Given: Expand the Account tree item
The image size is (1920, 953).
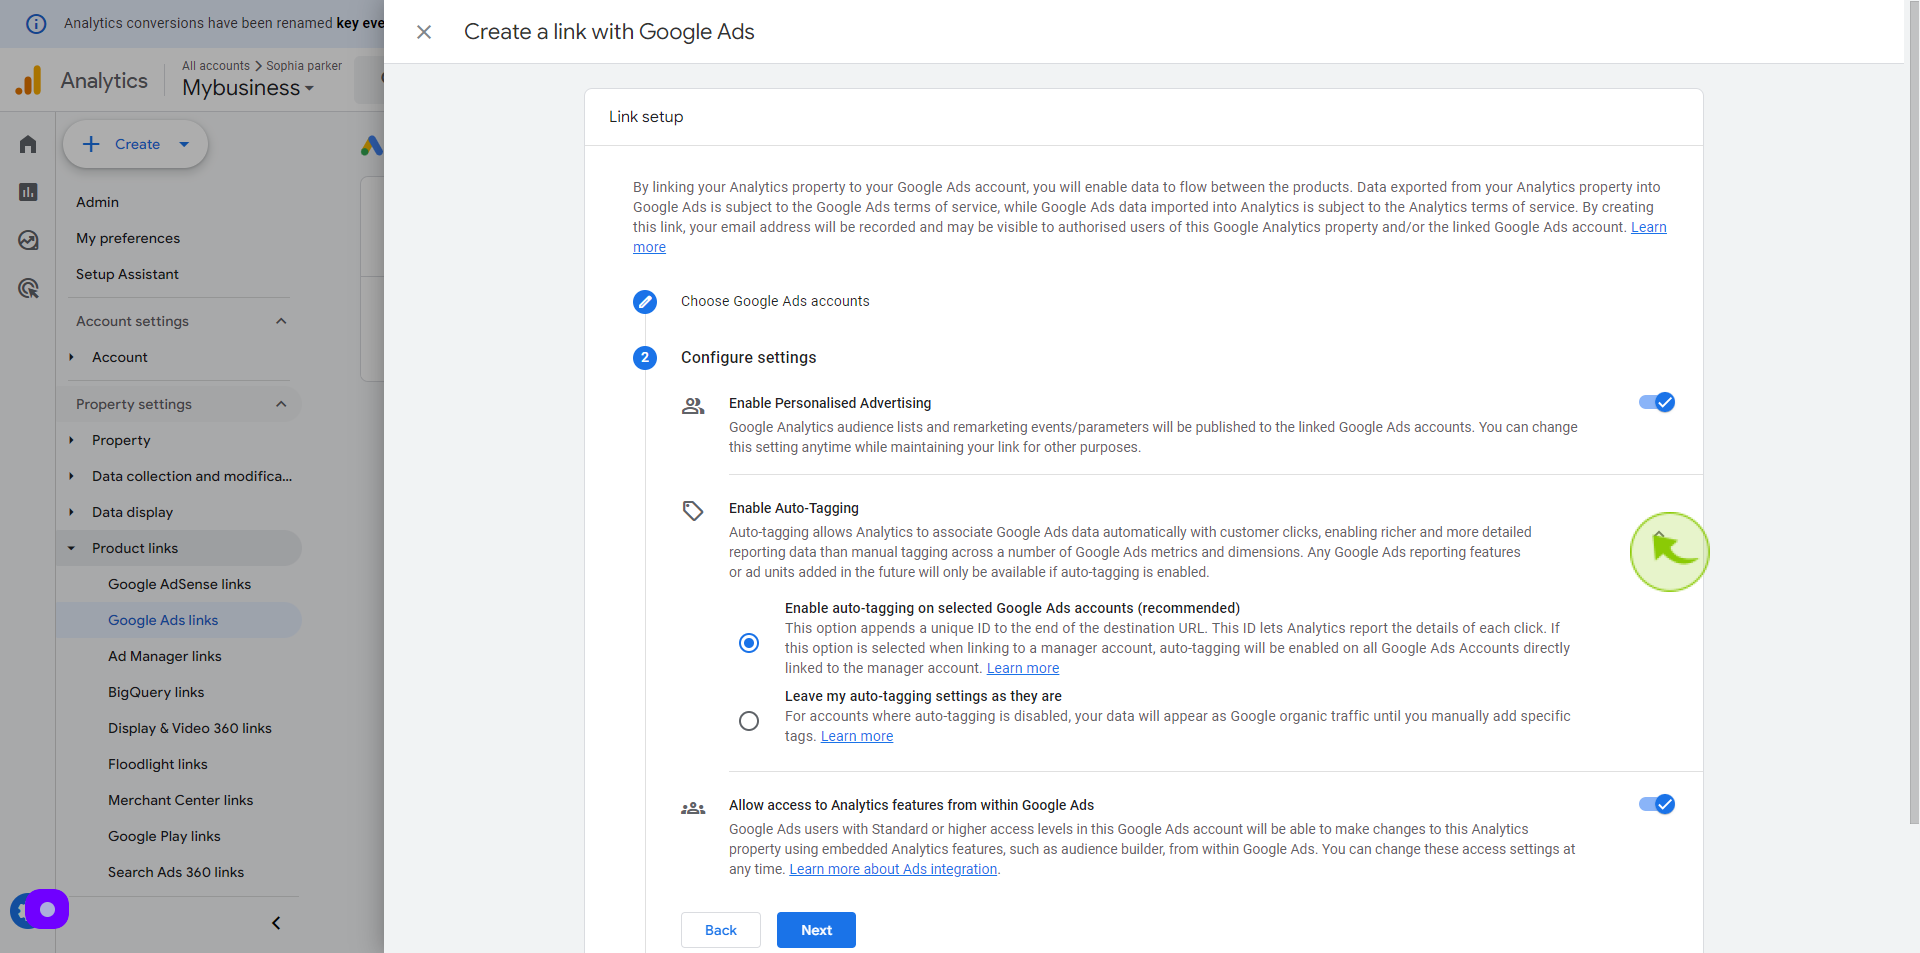Looking at the screenshot, I should (x=71, y=357).
